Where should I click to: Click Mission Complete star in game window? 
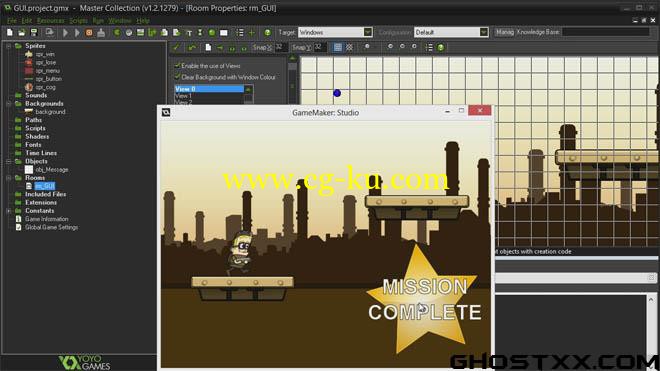click(x=422, y=299)
